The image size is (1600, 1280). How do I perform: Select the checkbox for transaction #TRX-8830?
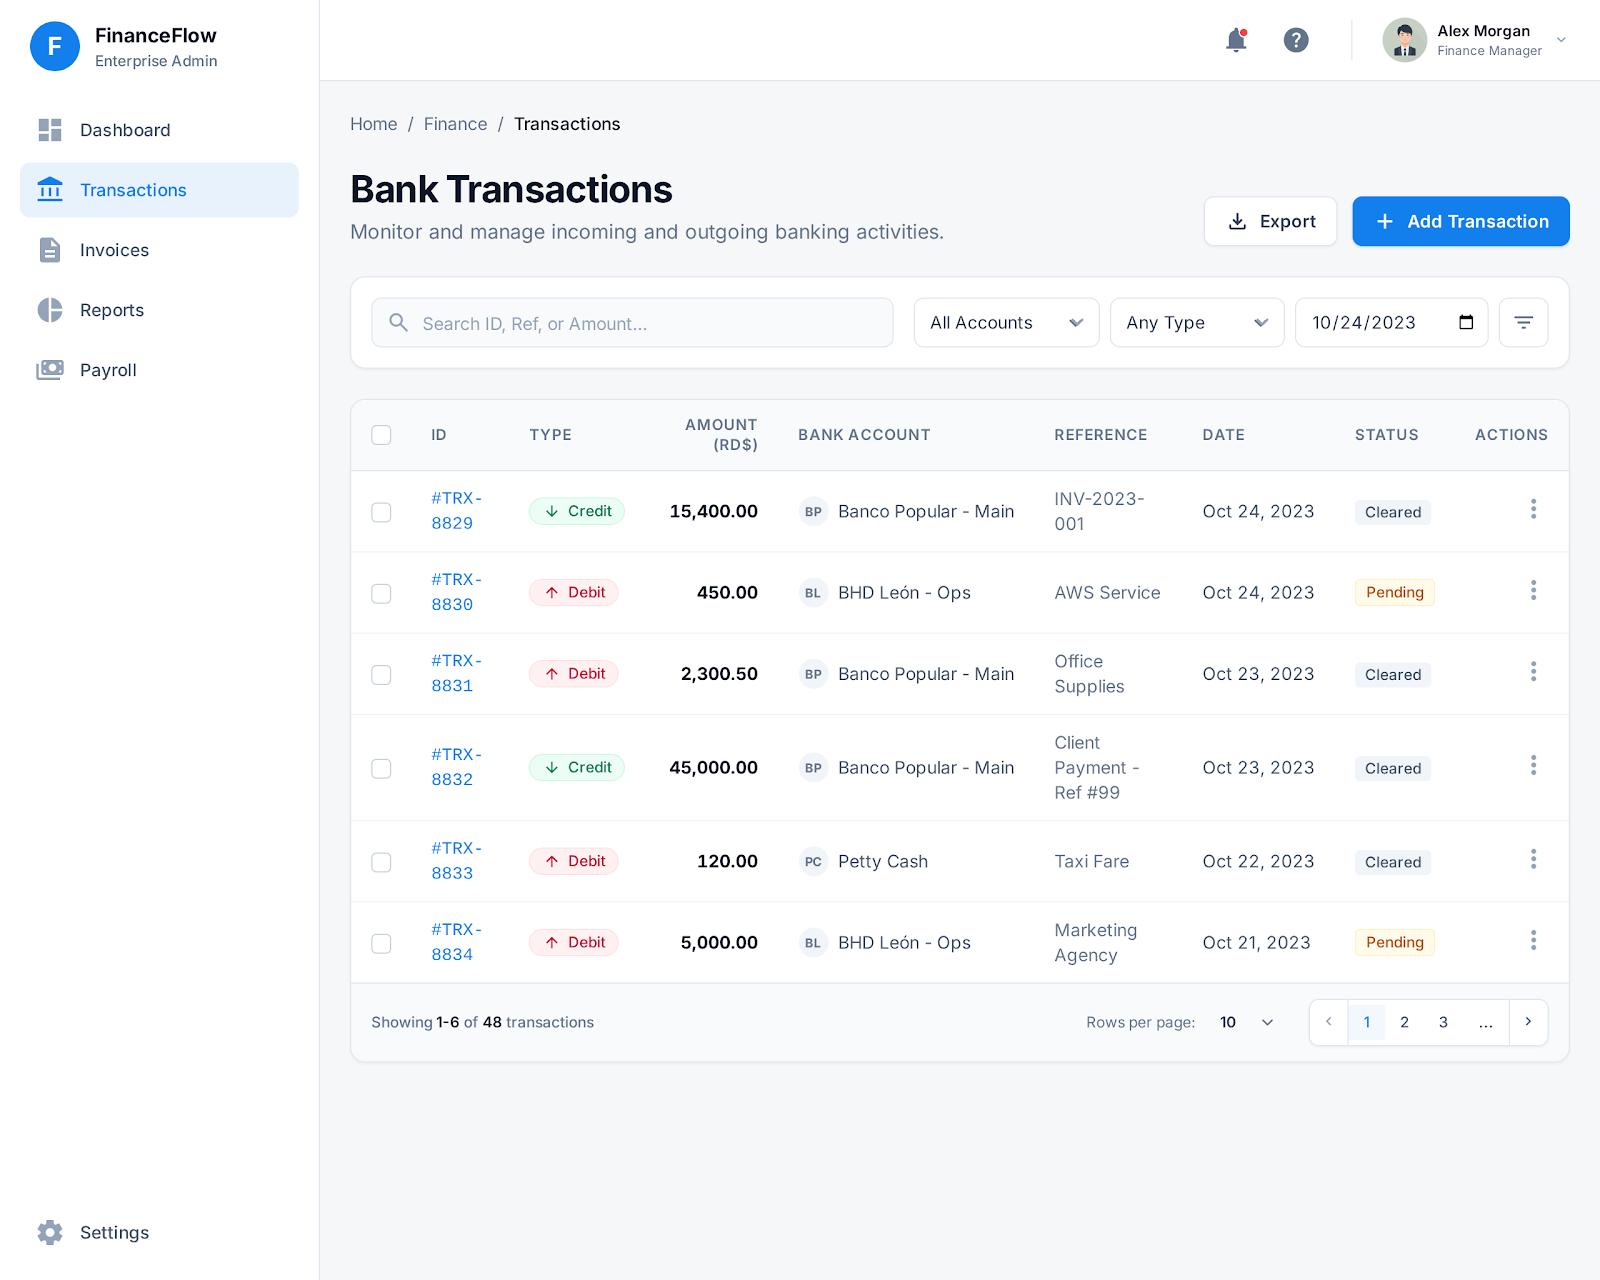click(381, 593)
